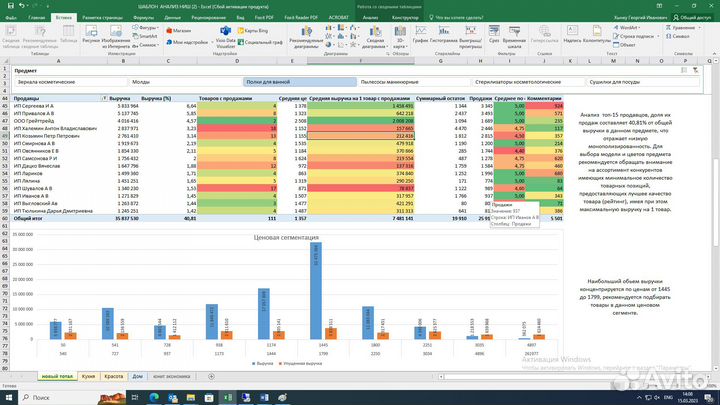Open the Красота worksheet tab
Image resolution: width=720 pixels, height=405 pixels.
click(113, 375)
